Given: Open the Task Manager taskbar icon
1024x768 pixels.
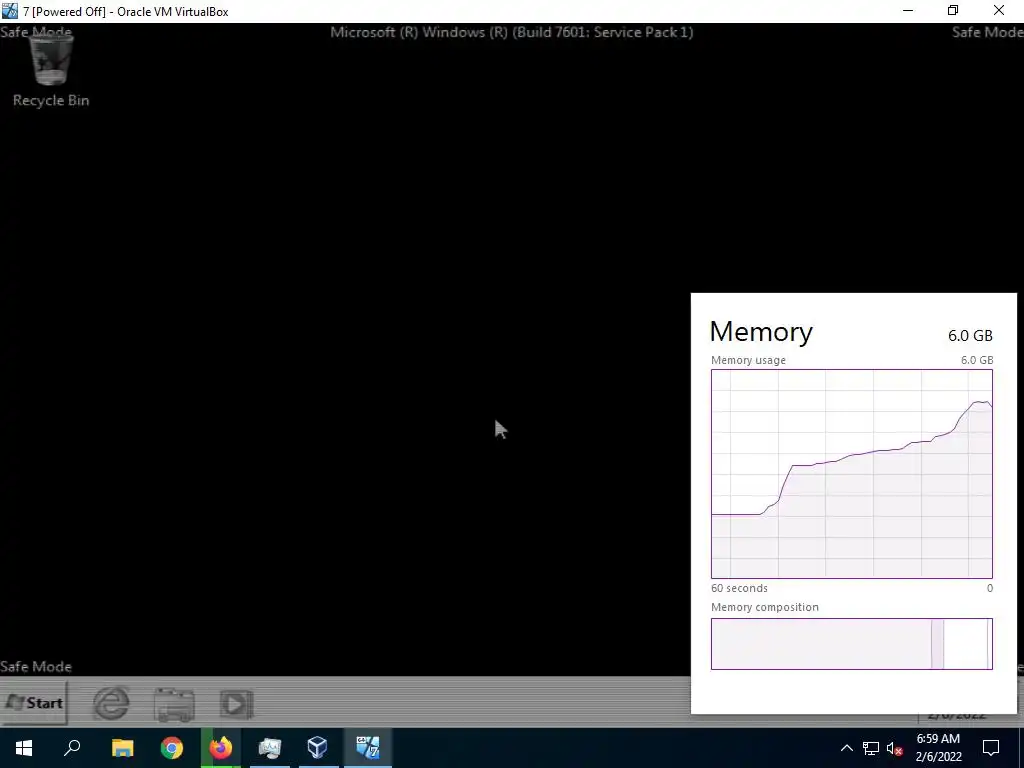Looking at the screenshot, I should pos(270,748).
